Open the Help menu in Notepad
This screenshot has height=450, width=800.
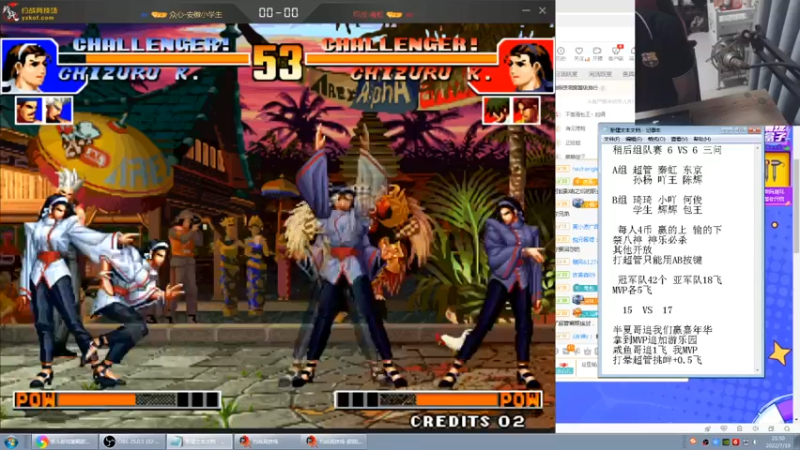[702, 139]
